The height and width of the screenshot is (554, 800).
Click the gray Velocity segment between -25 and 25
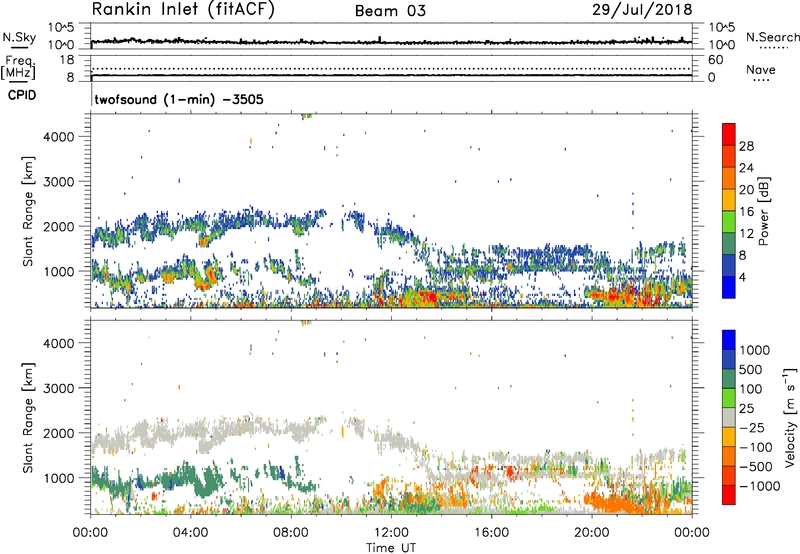[729, 417]
